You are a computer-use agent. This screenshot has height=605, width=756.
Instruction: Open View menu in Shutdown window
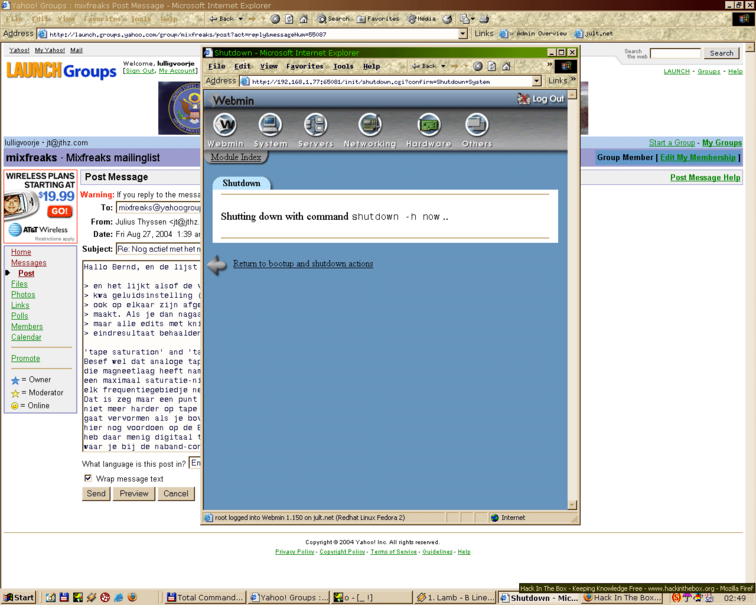point(269,67)
